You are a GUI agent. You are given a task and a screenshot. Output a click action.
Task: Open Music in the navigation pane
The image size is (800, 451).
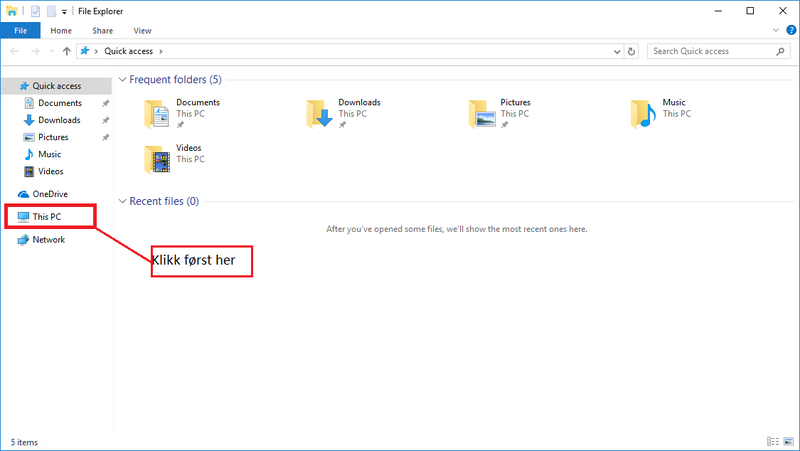pyautogui.click(x=49, y=154)
